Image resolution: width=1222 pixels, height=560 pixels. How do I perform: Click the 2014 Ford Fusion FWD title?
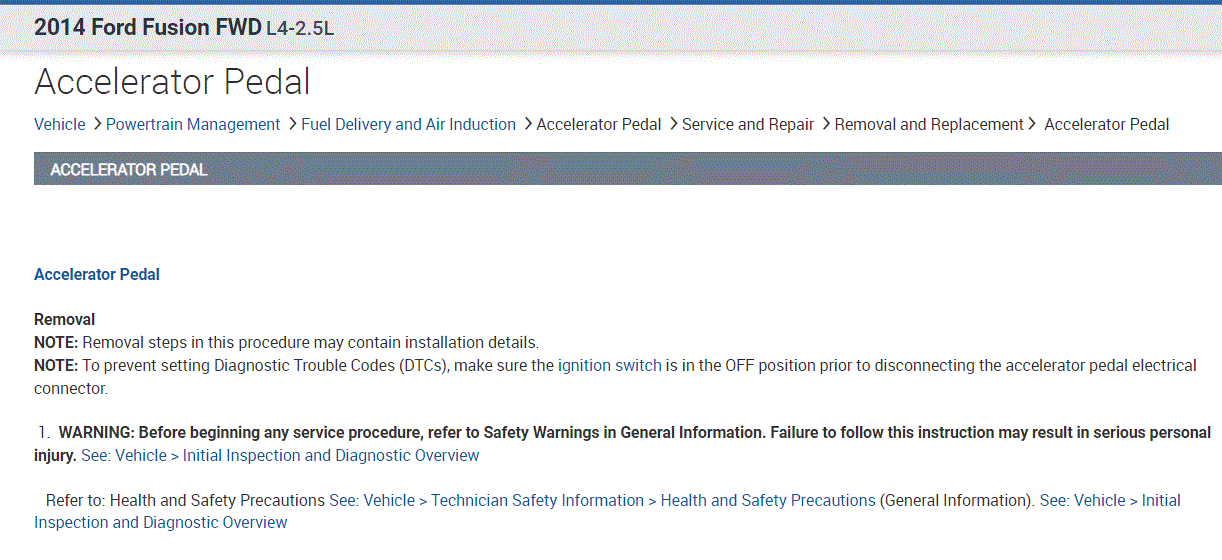(148, 28)
